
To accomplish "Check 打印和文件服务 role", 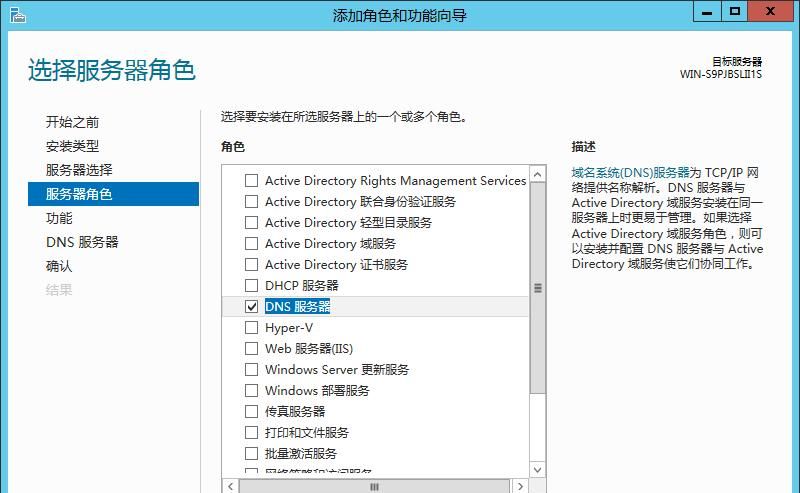I will point(252,432).
